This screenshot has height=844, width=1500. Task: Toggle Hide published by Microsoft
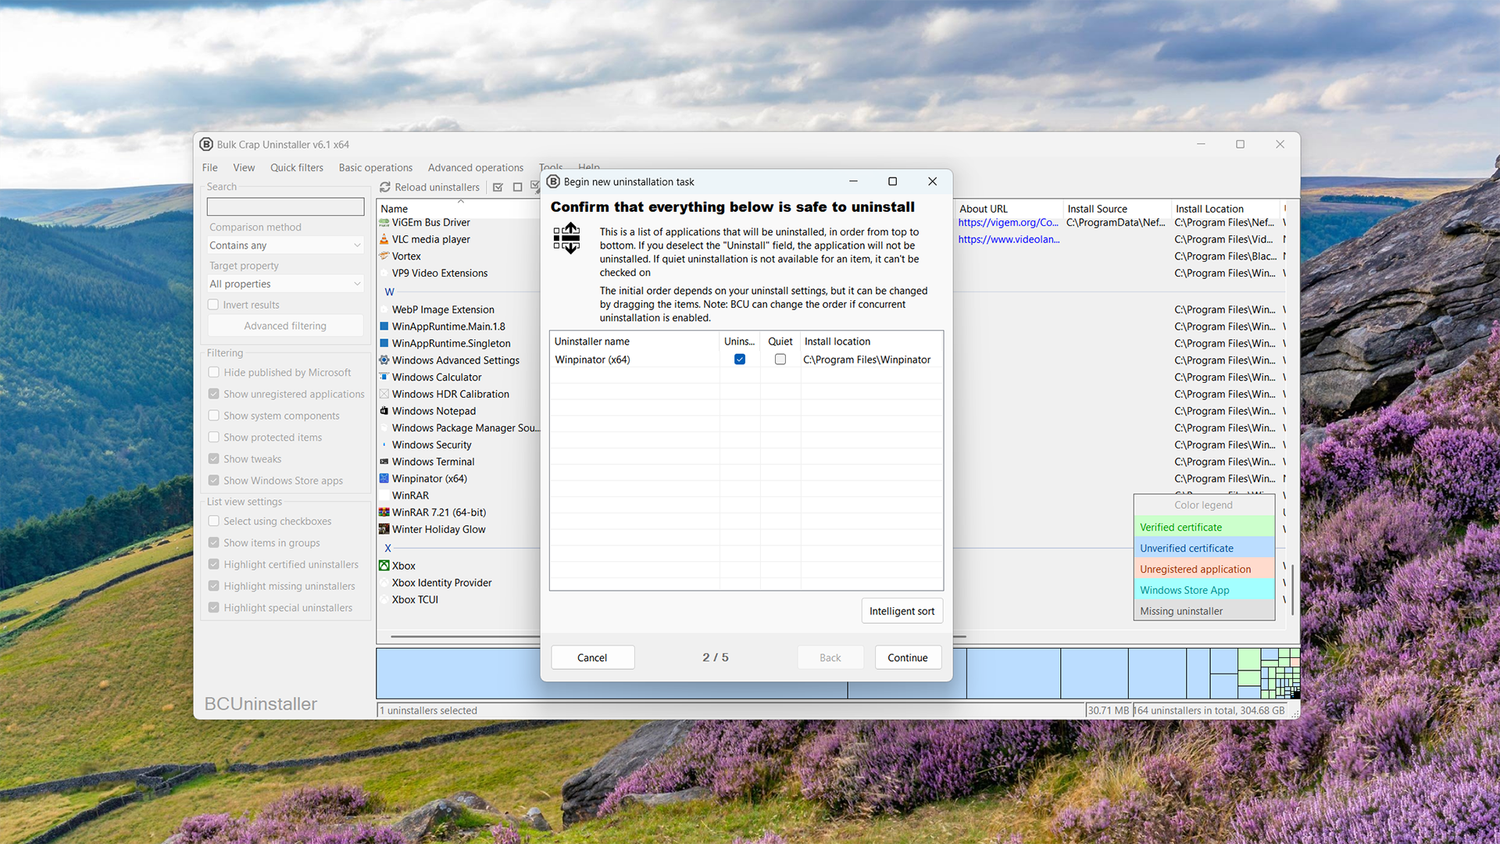click(213, 372)
